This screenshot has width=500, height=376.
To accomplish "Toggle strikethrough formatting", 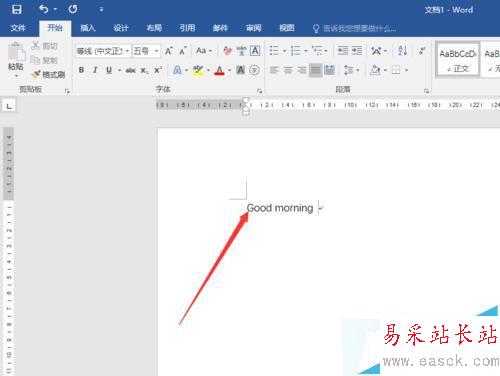I will coord(130,70).
